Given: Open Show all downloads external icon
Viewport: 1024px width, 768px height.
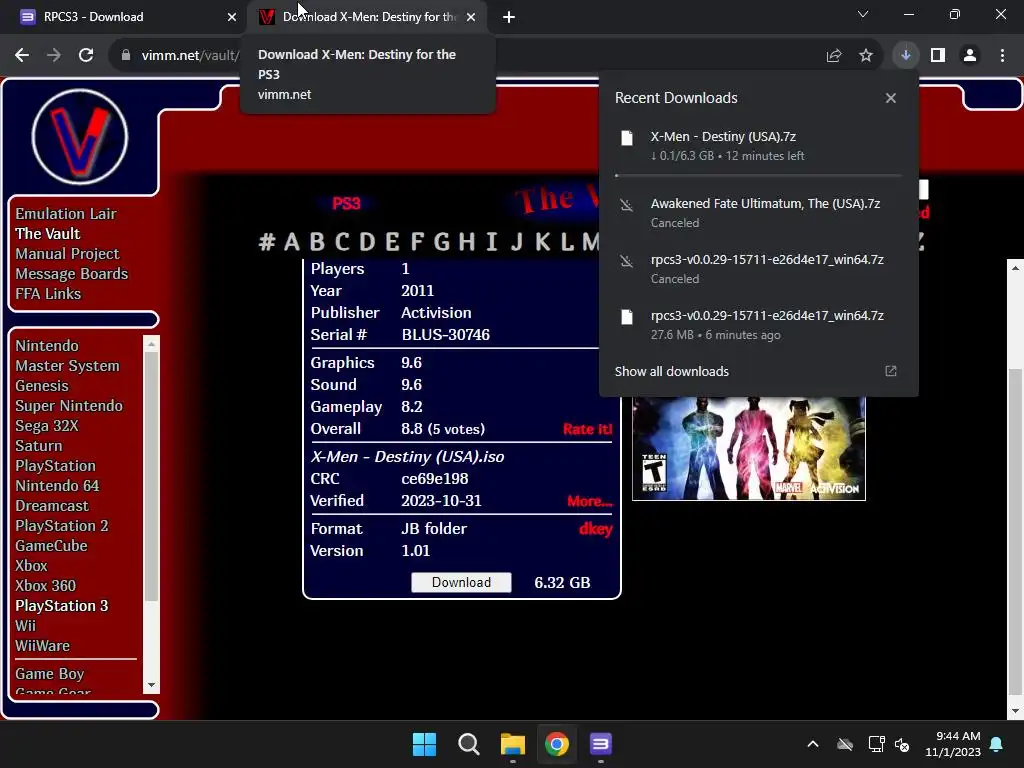Looking at the screenshot, I should (891, 371).
